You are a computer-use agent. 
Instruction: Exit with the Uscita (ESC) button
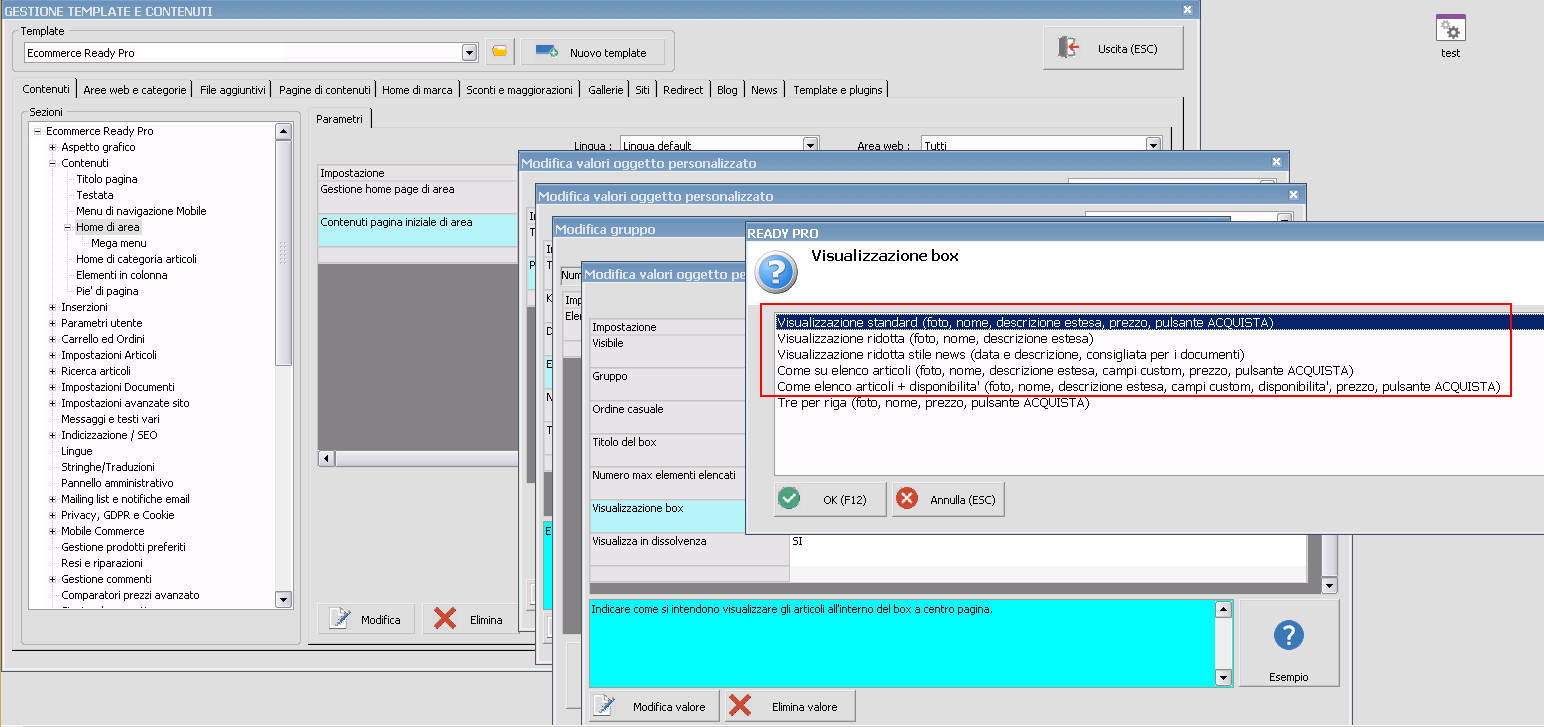coord(1113,48)
